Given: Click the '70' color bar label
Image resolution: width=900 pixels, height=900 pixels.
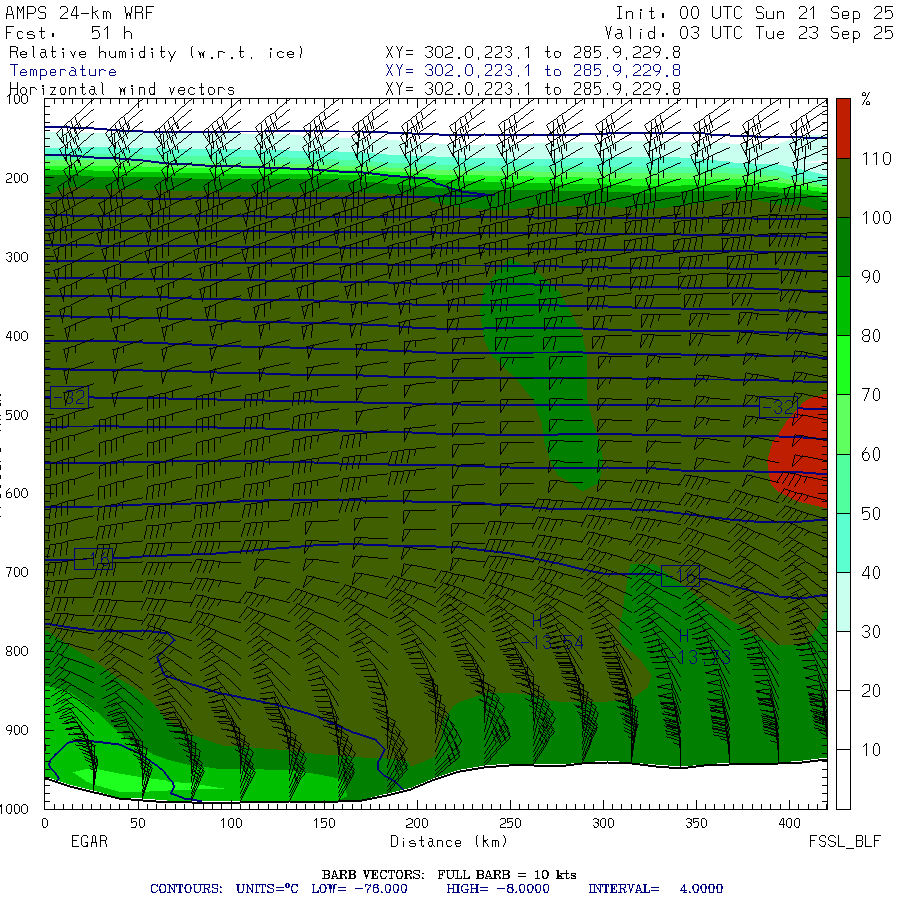Looking at the screenshot, I should [871, 395].
